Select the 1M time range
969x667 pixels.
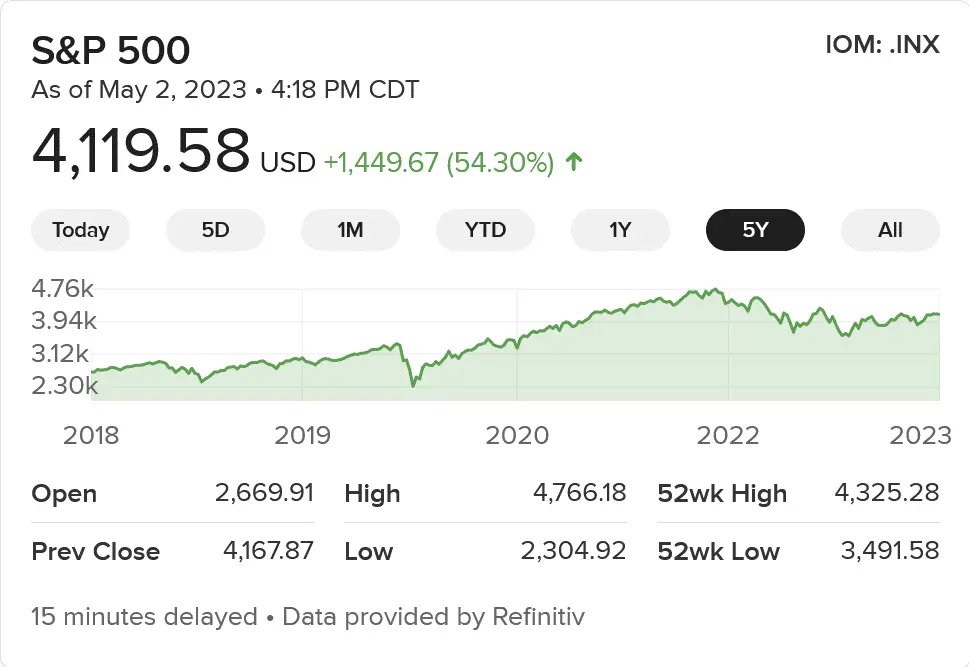tap(350, 230)
